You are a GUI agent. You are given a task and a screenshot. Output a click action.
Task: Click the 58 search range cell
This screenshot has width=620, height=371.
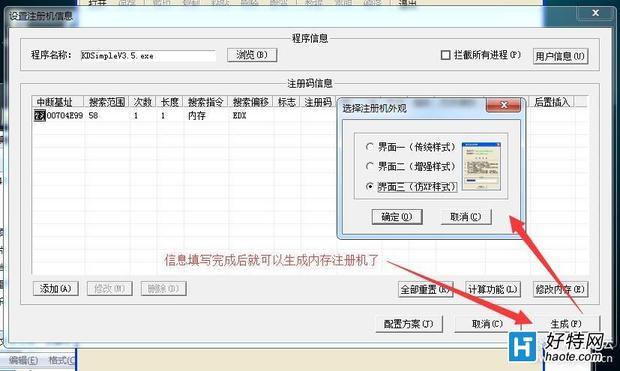click(x=93, y=115)
